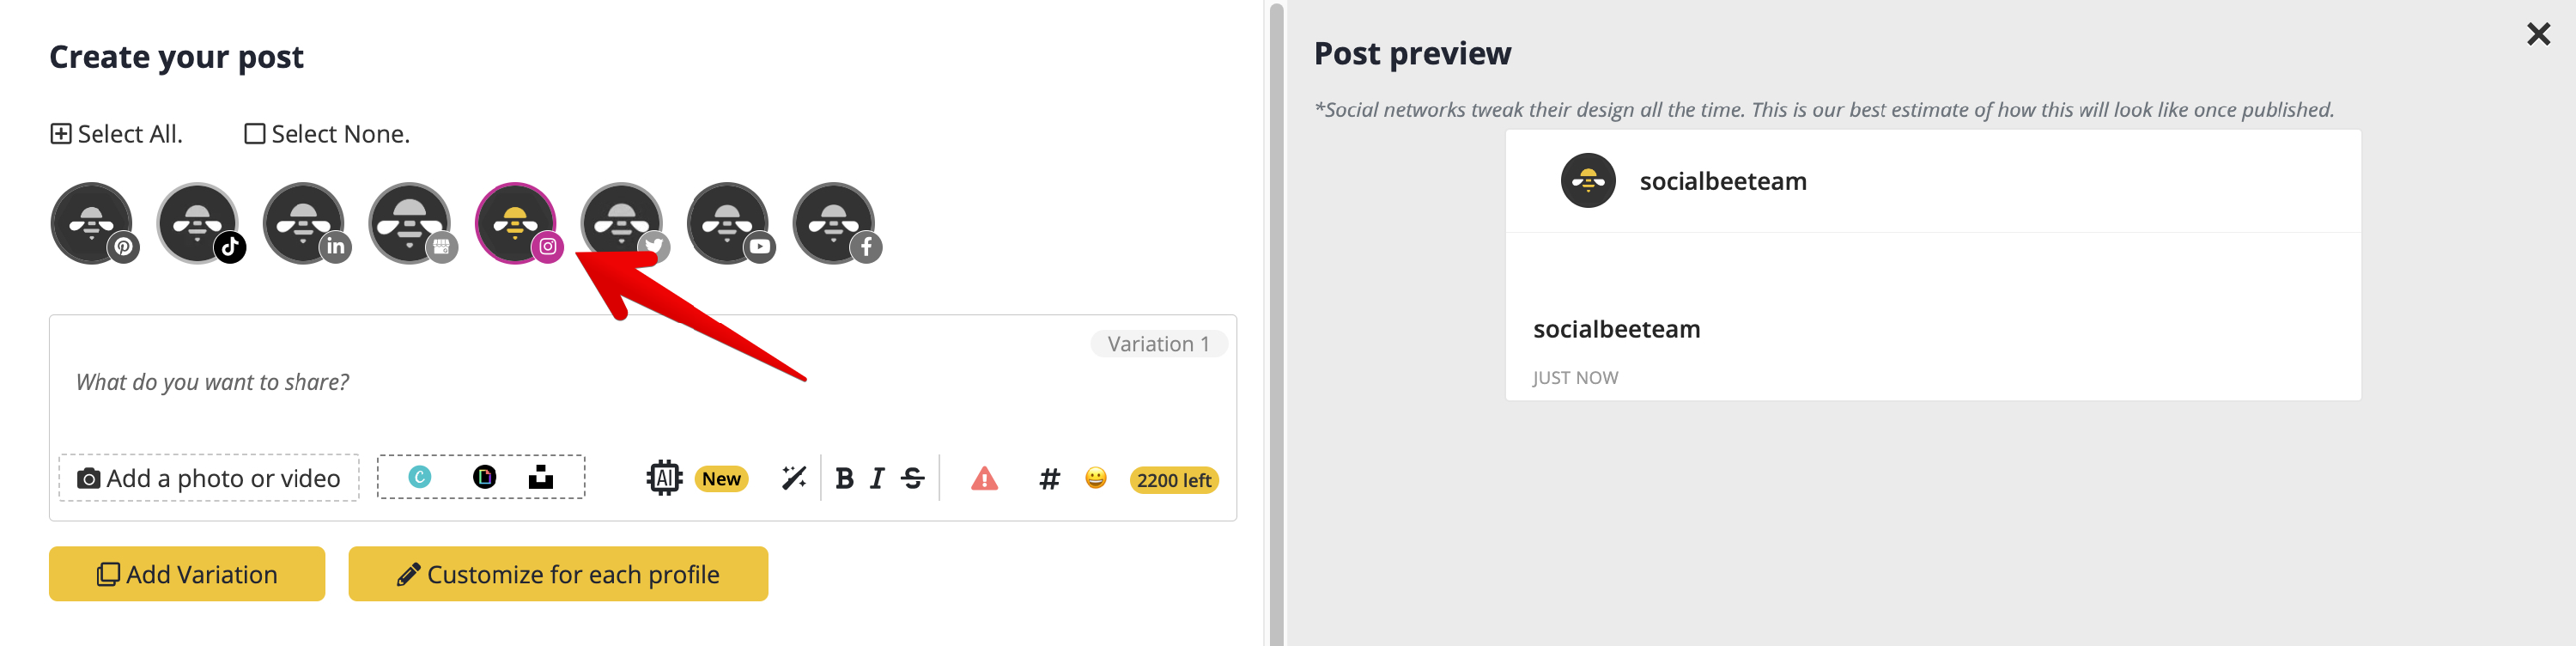Open the AI post generator icon
Screen dimensions: 2576x646
click(x=664, y=478)
